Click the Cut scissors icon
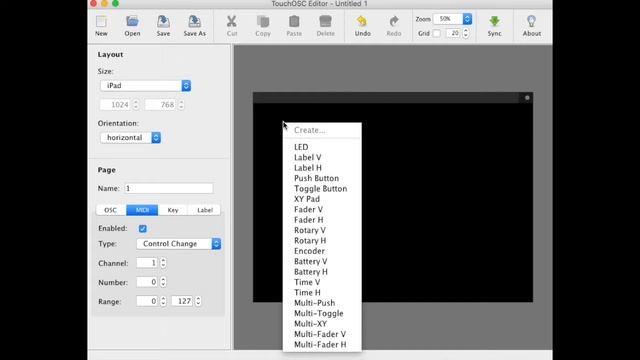This screenshot has height=360, width=640. (x=232, y=26)
